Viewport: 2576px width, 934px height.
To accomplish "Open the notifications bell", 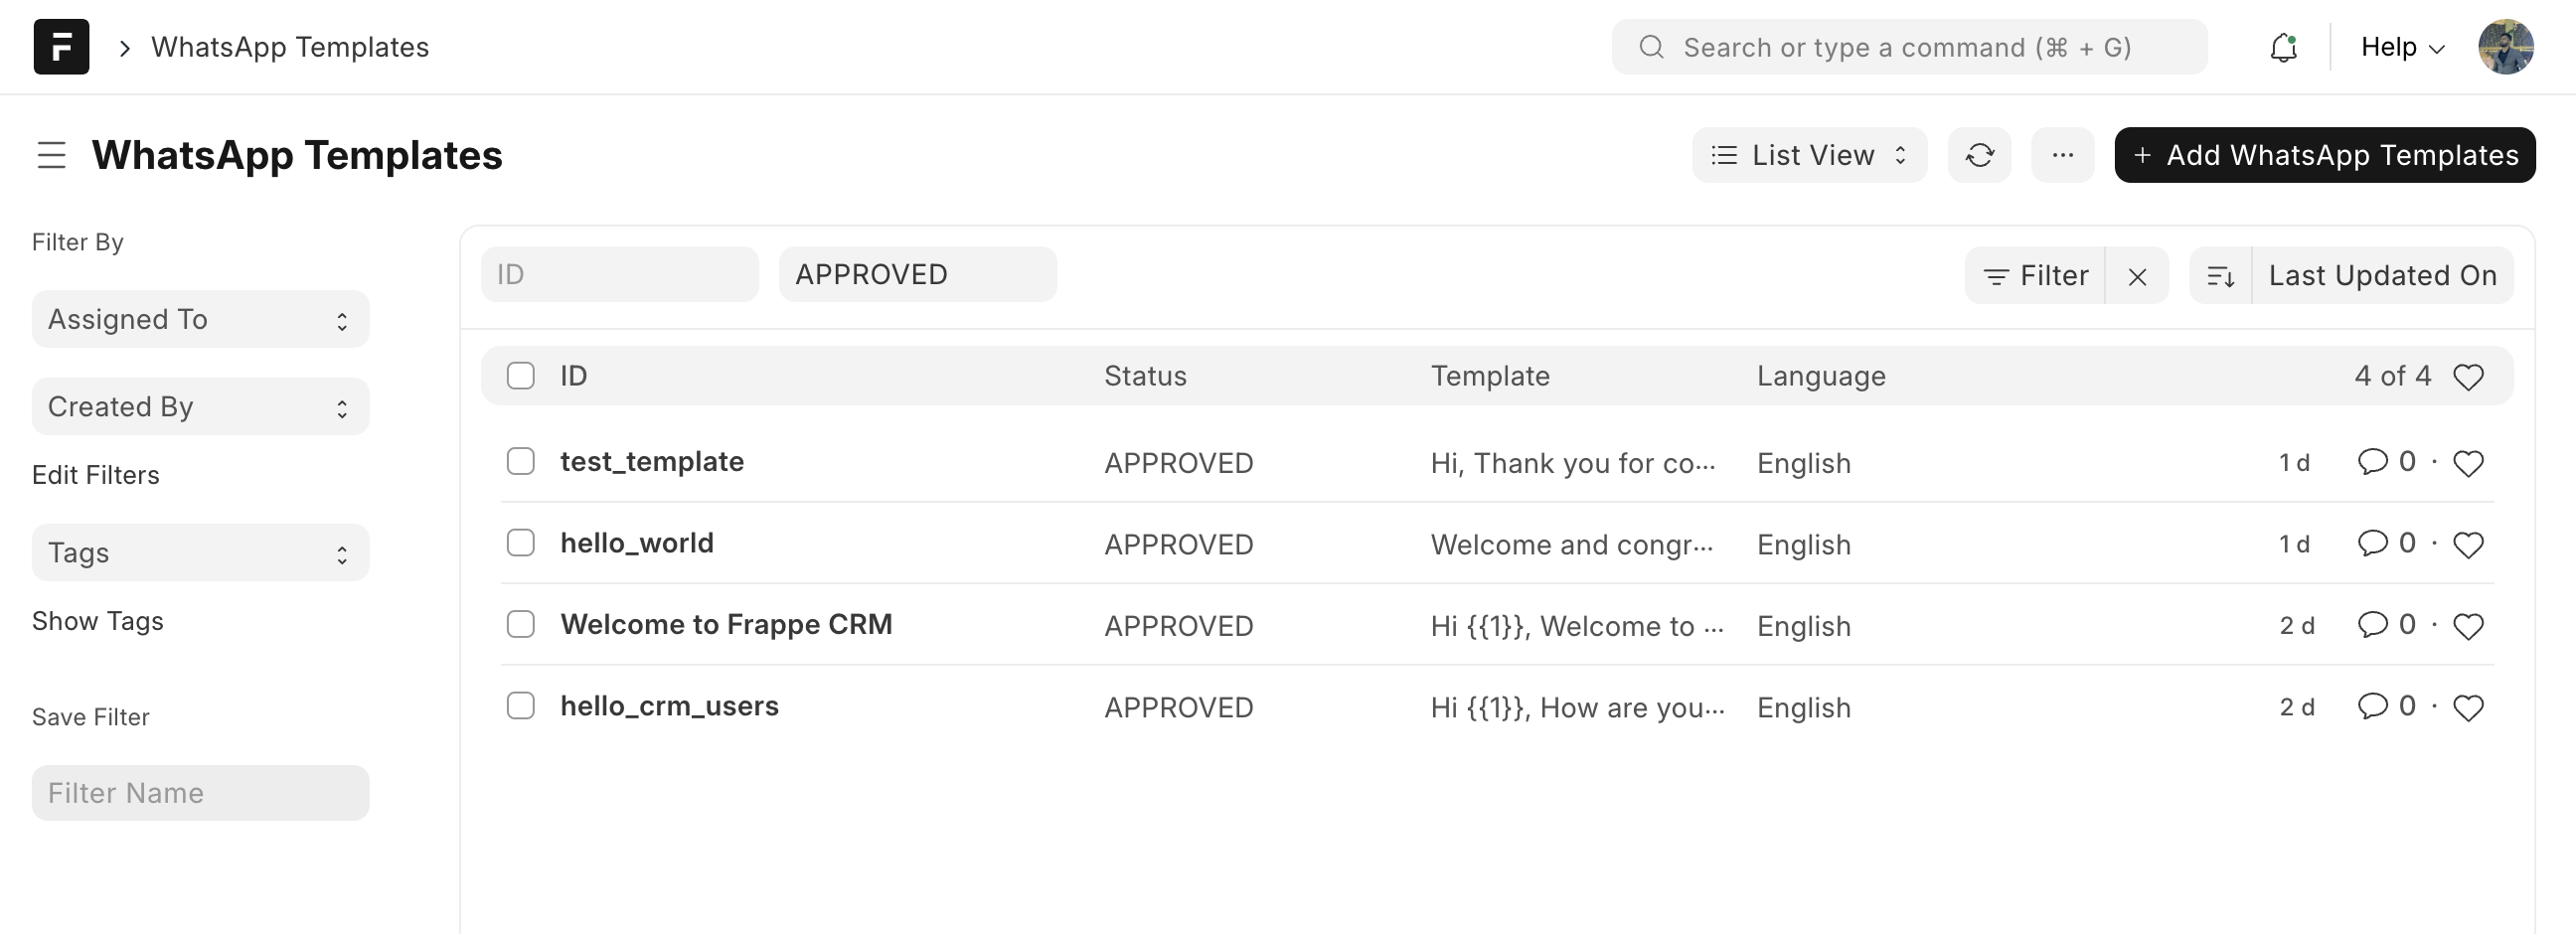I will tap(2283, 47).
